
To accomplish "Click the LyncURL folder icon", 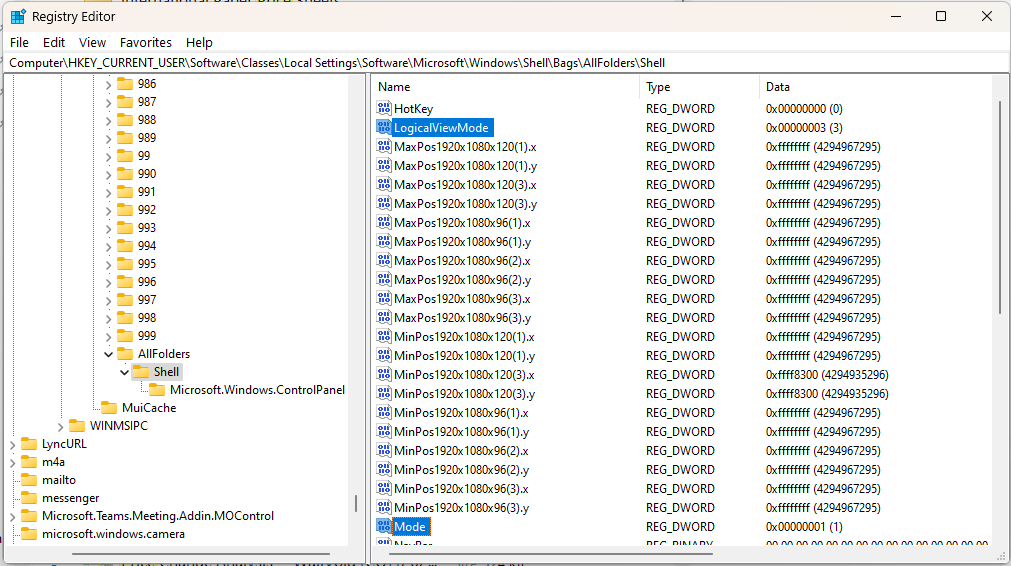I will pyautogui.click(x=29, y=444).
